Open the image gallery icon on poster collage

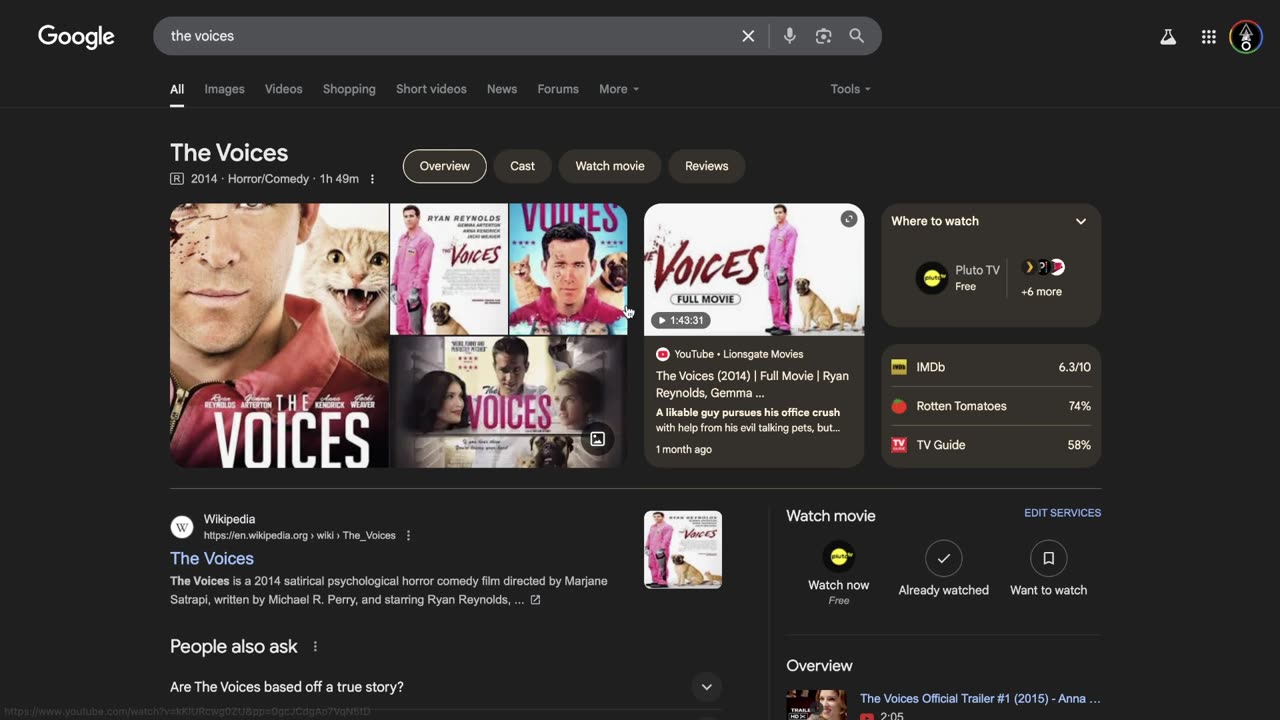coord(597,439)
